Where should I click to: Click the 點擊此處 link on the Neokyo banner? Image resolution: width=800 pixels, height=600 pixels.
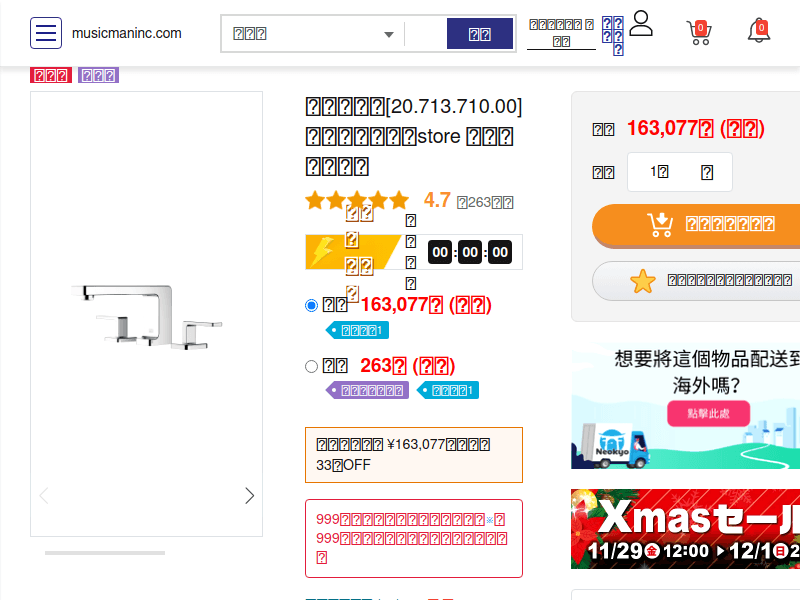tap(707, 414)
